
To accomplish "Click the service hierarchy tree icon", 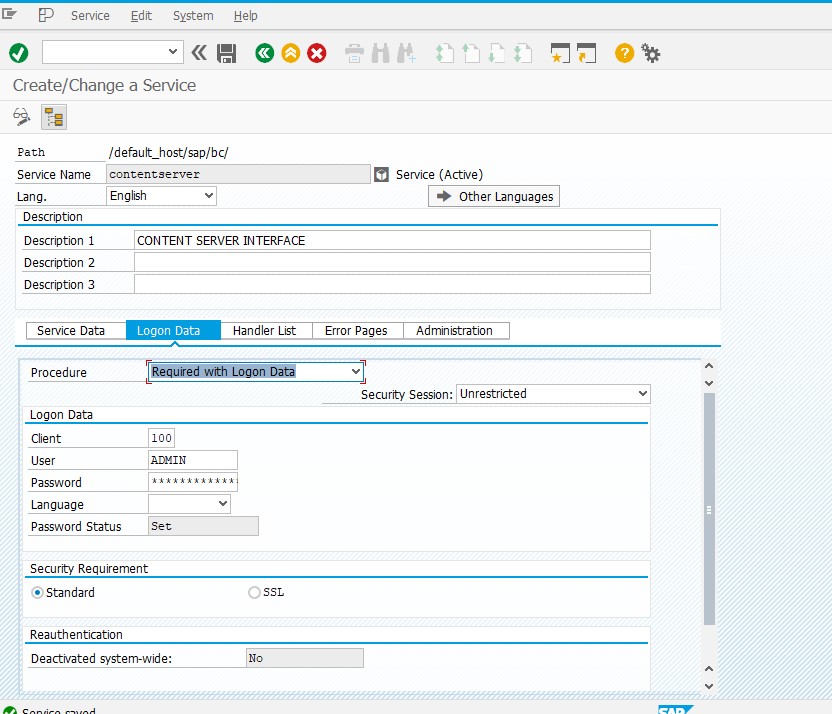I will pos(54,117).
